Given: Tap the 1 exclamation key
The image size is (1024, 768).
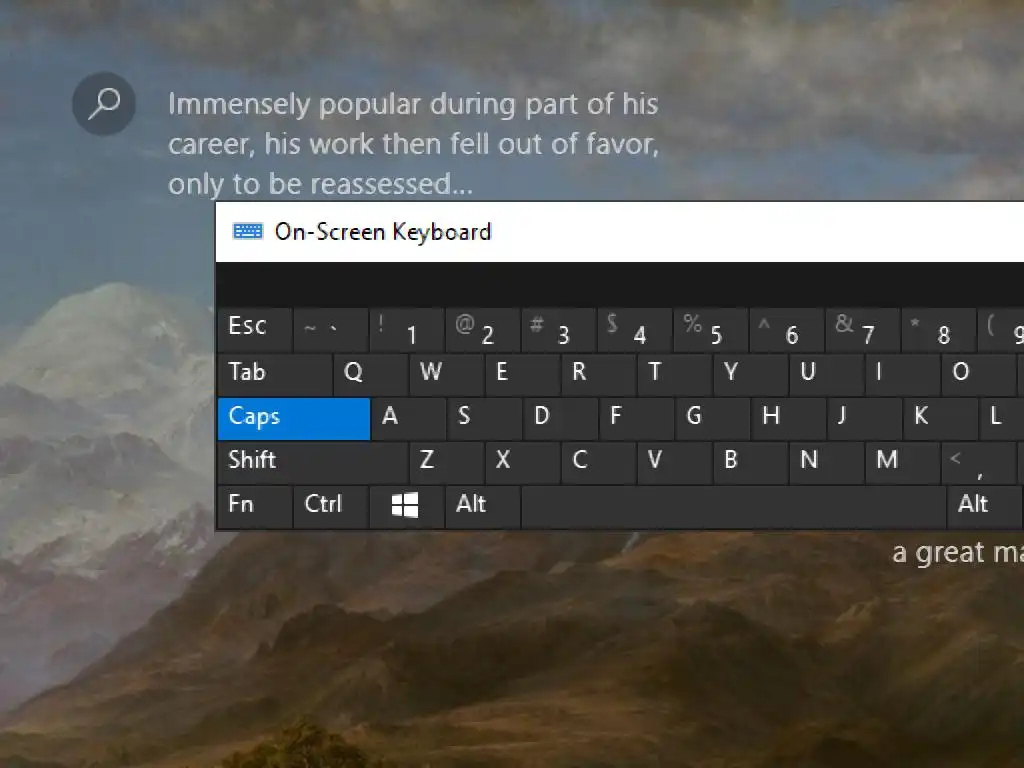Looking at the screenshot, I should click(407, 330).
